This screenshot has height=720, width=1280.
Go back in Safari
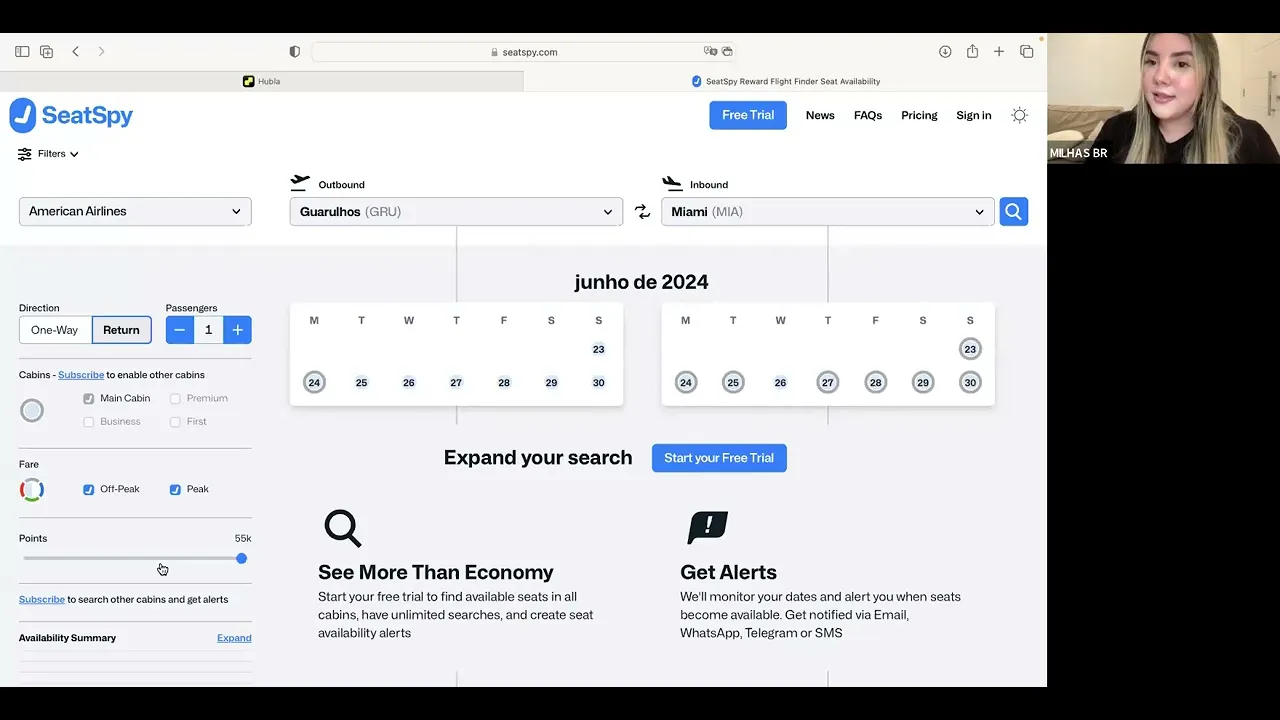tap(75, 52)
